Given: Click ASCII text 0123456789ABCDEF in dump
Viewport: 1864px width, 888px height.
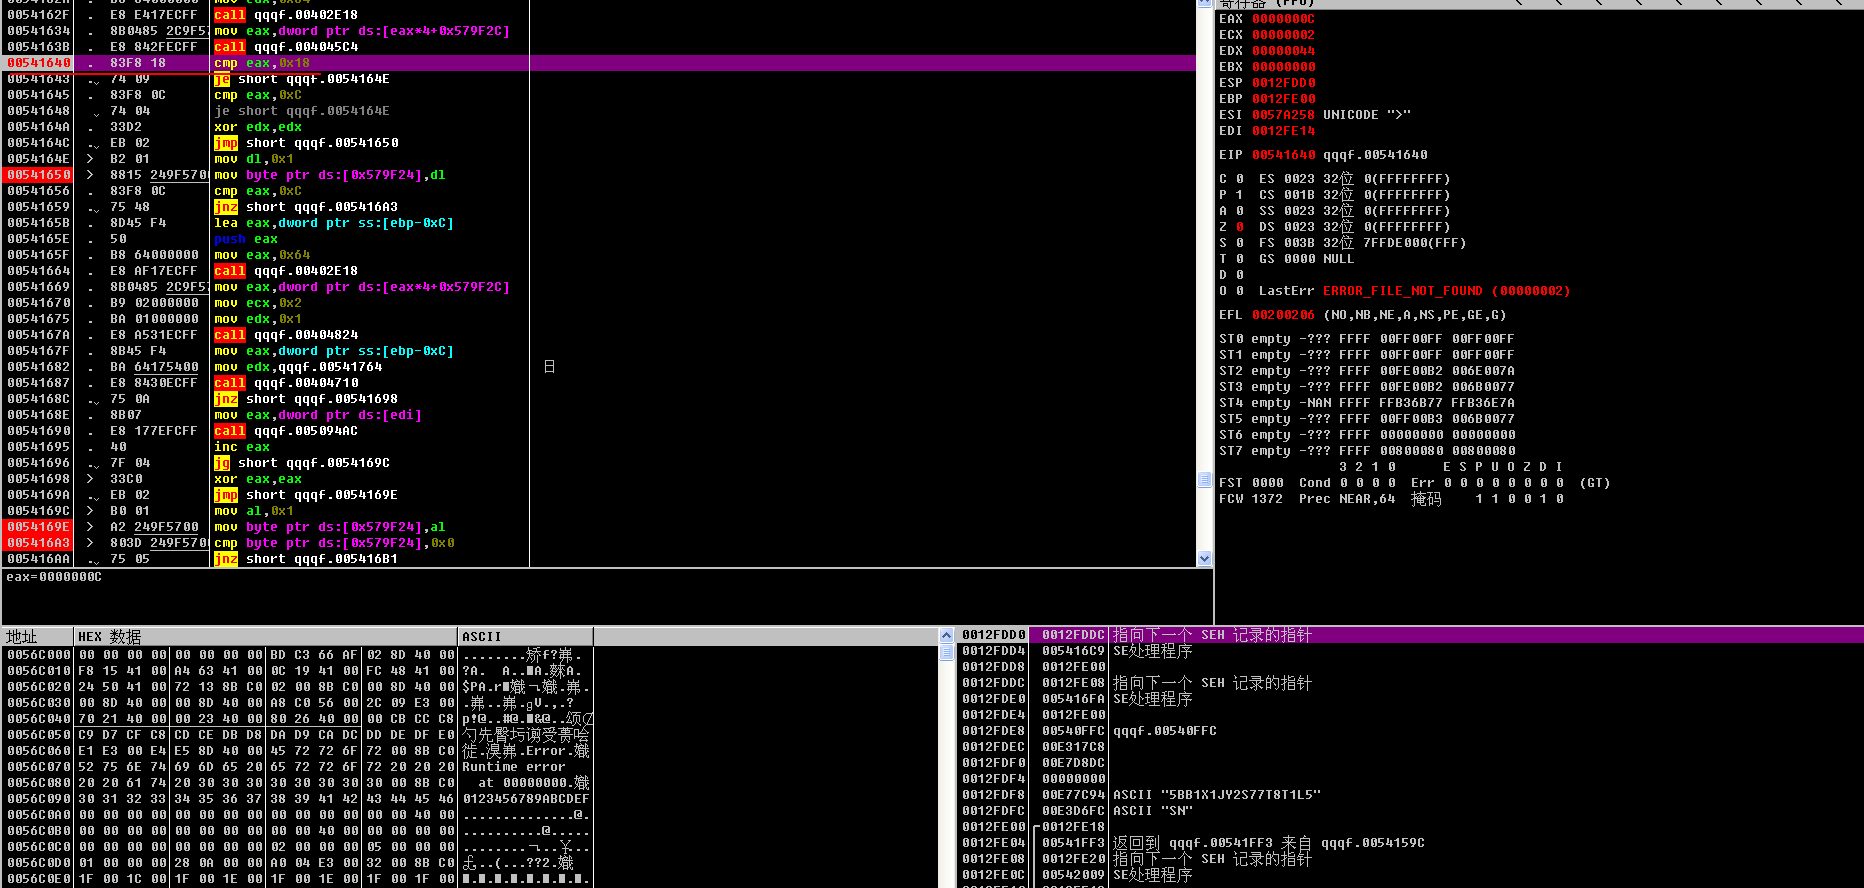Looking at the screenshot, I should 526,799.
